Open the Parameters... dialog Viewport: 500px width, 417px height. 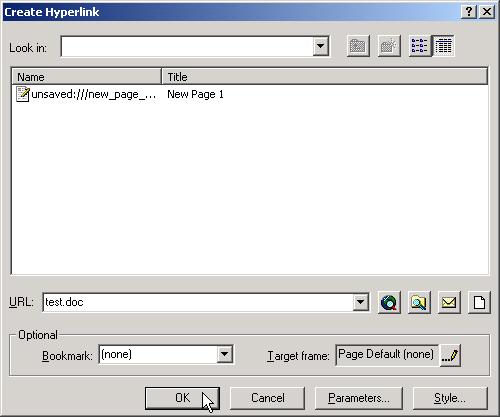pyautogui.click(x=359, y=398)
